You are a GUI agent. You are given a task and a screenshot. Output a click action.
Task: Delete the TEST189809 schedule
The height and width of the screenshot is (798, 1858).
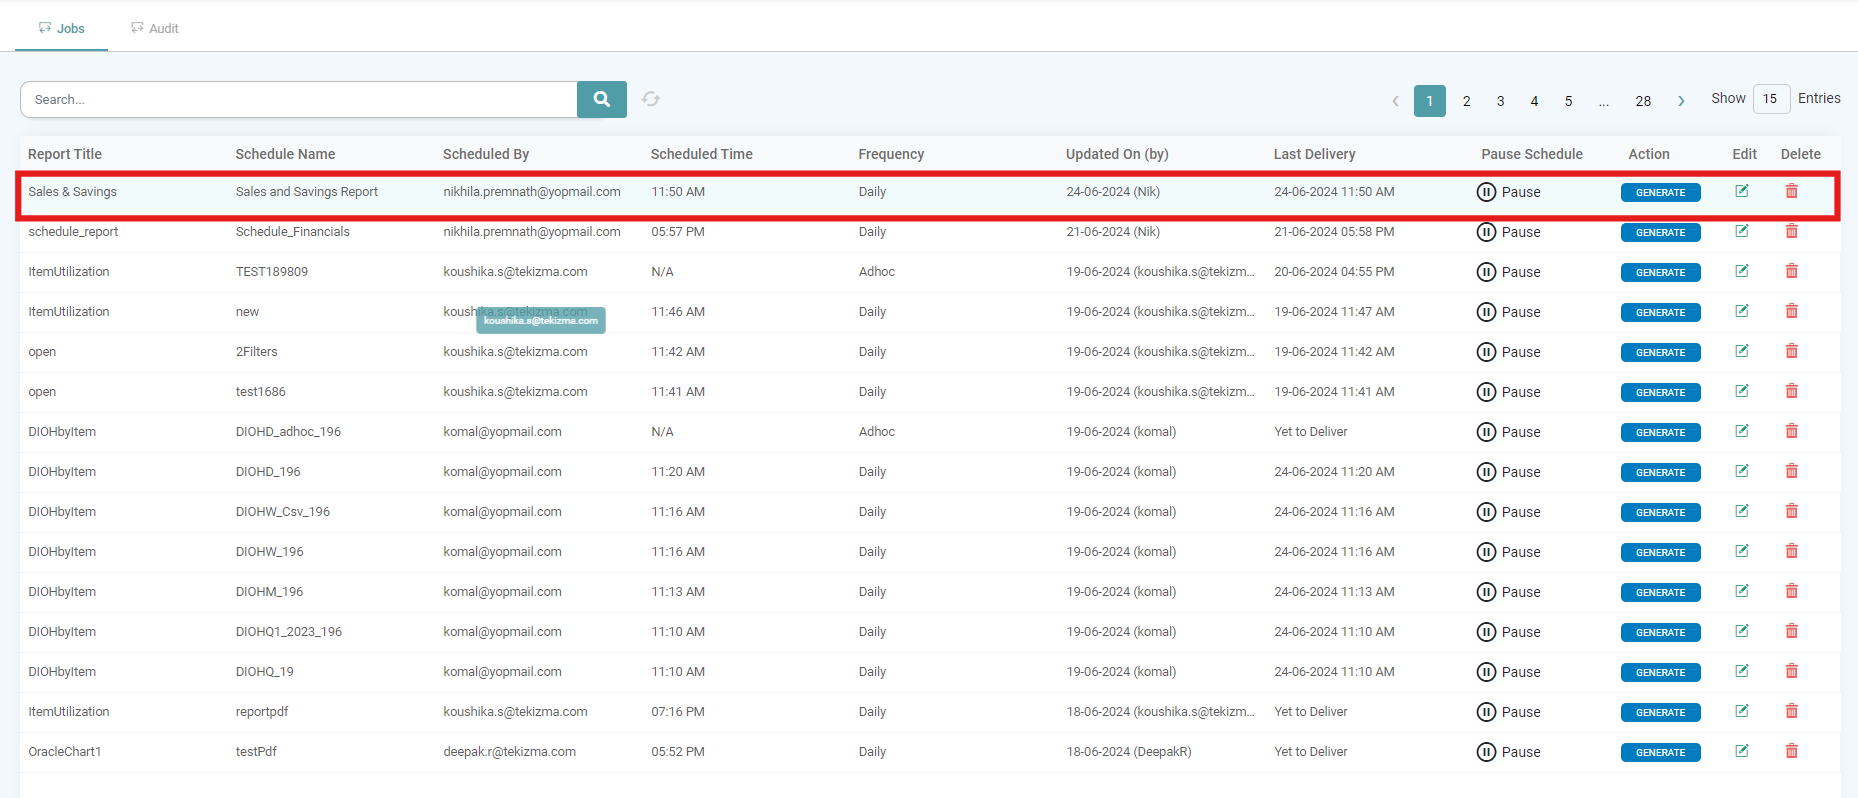1791,271
